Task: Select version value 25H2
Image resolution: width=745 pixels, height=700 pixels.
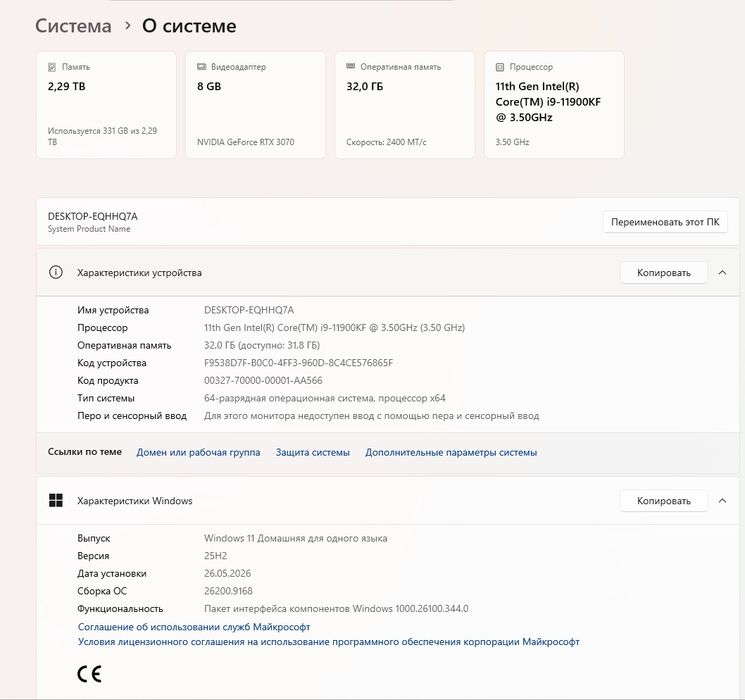Action: click(215, 556)
